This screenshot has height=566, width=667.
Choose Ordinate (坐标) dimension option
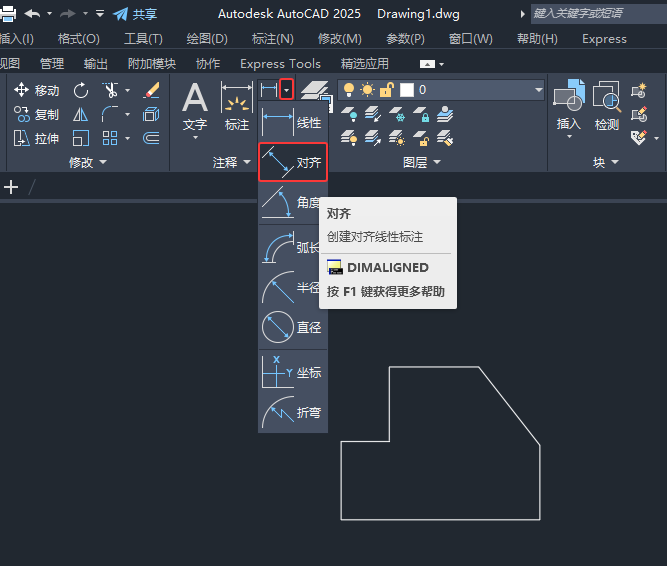click(293, 373)
